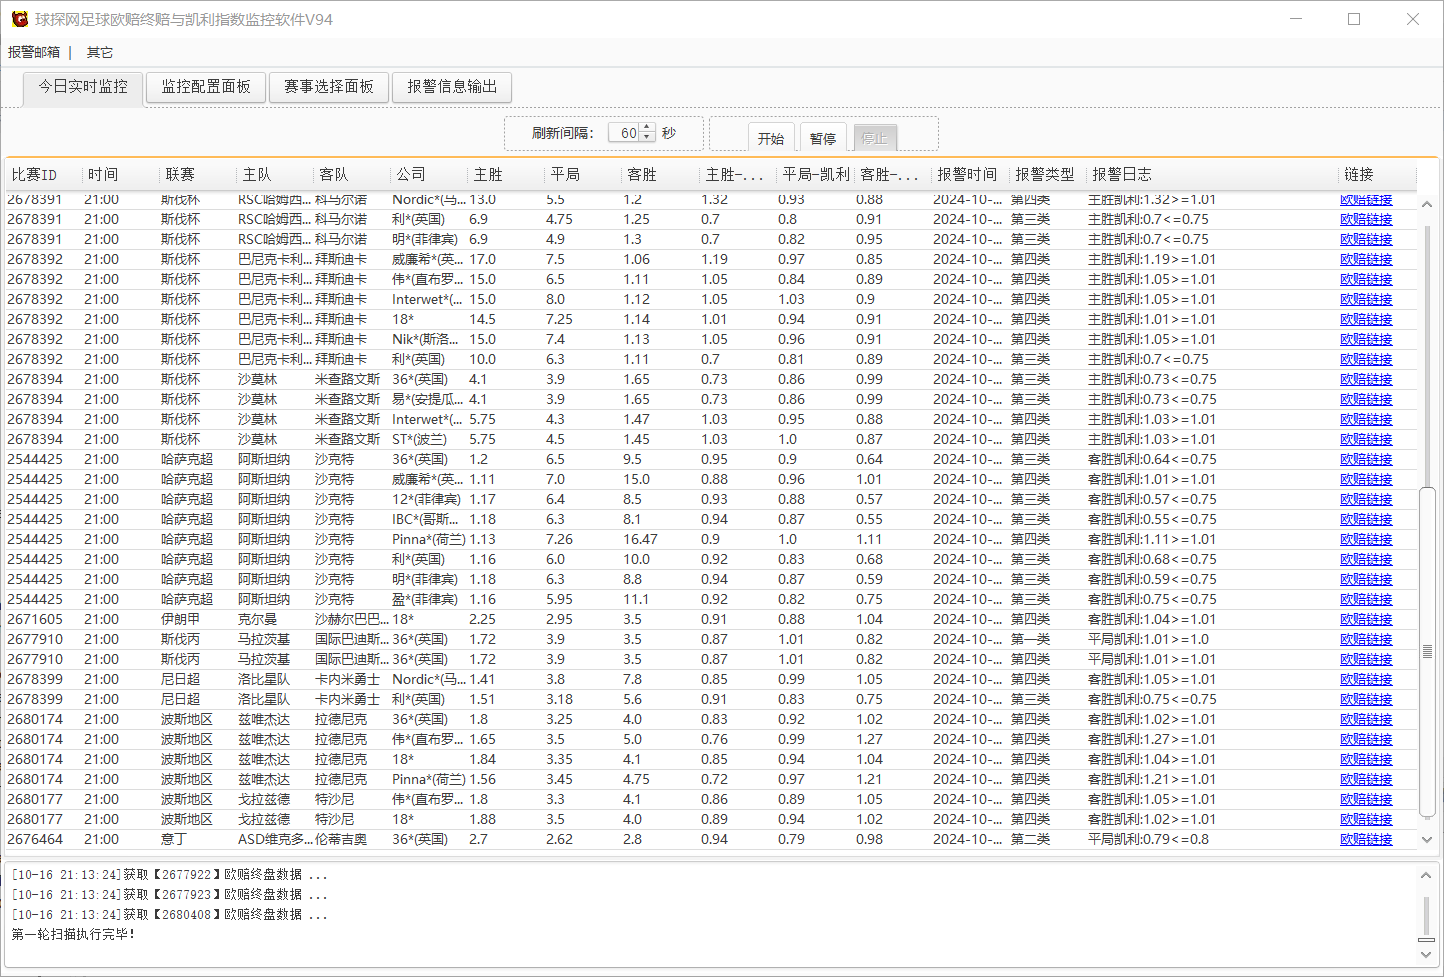The width and height of the screenshot is (1444, 977).
Task: Click the 报警日志 column header
Action: pos(1211,175)
